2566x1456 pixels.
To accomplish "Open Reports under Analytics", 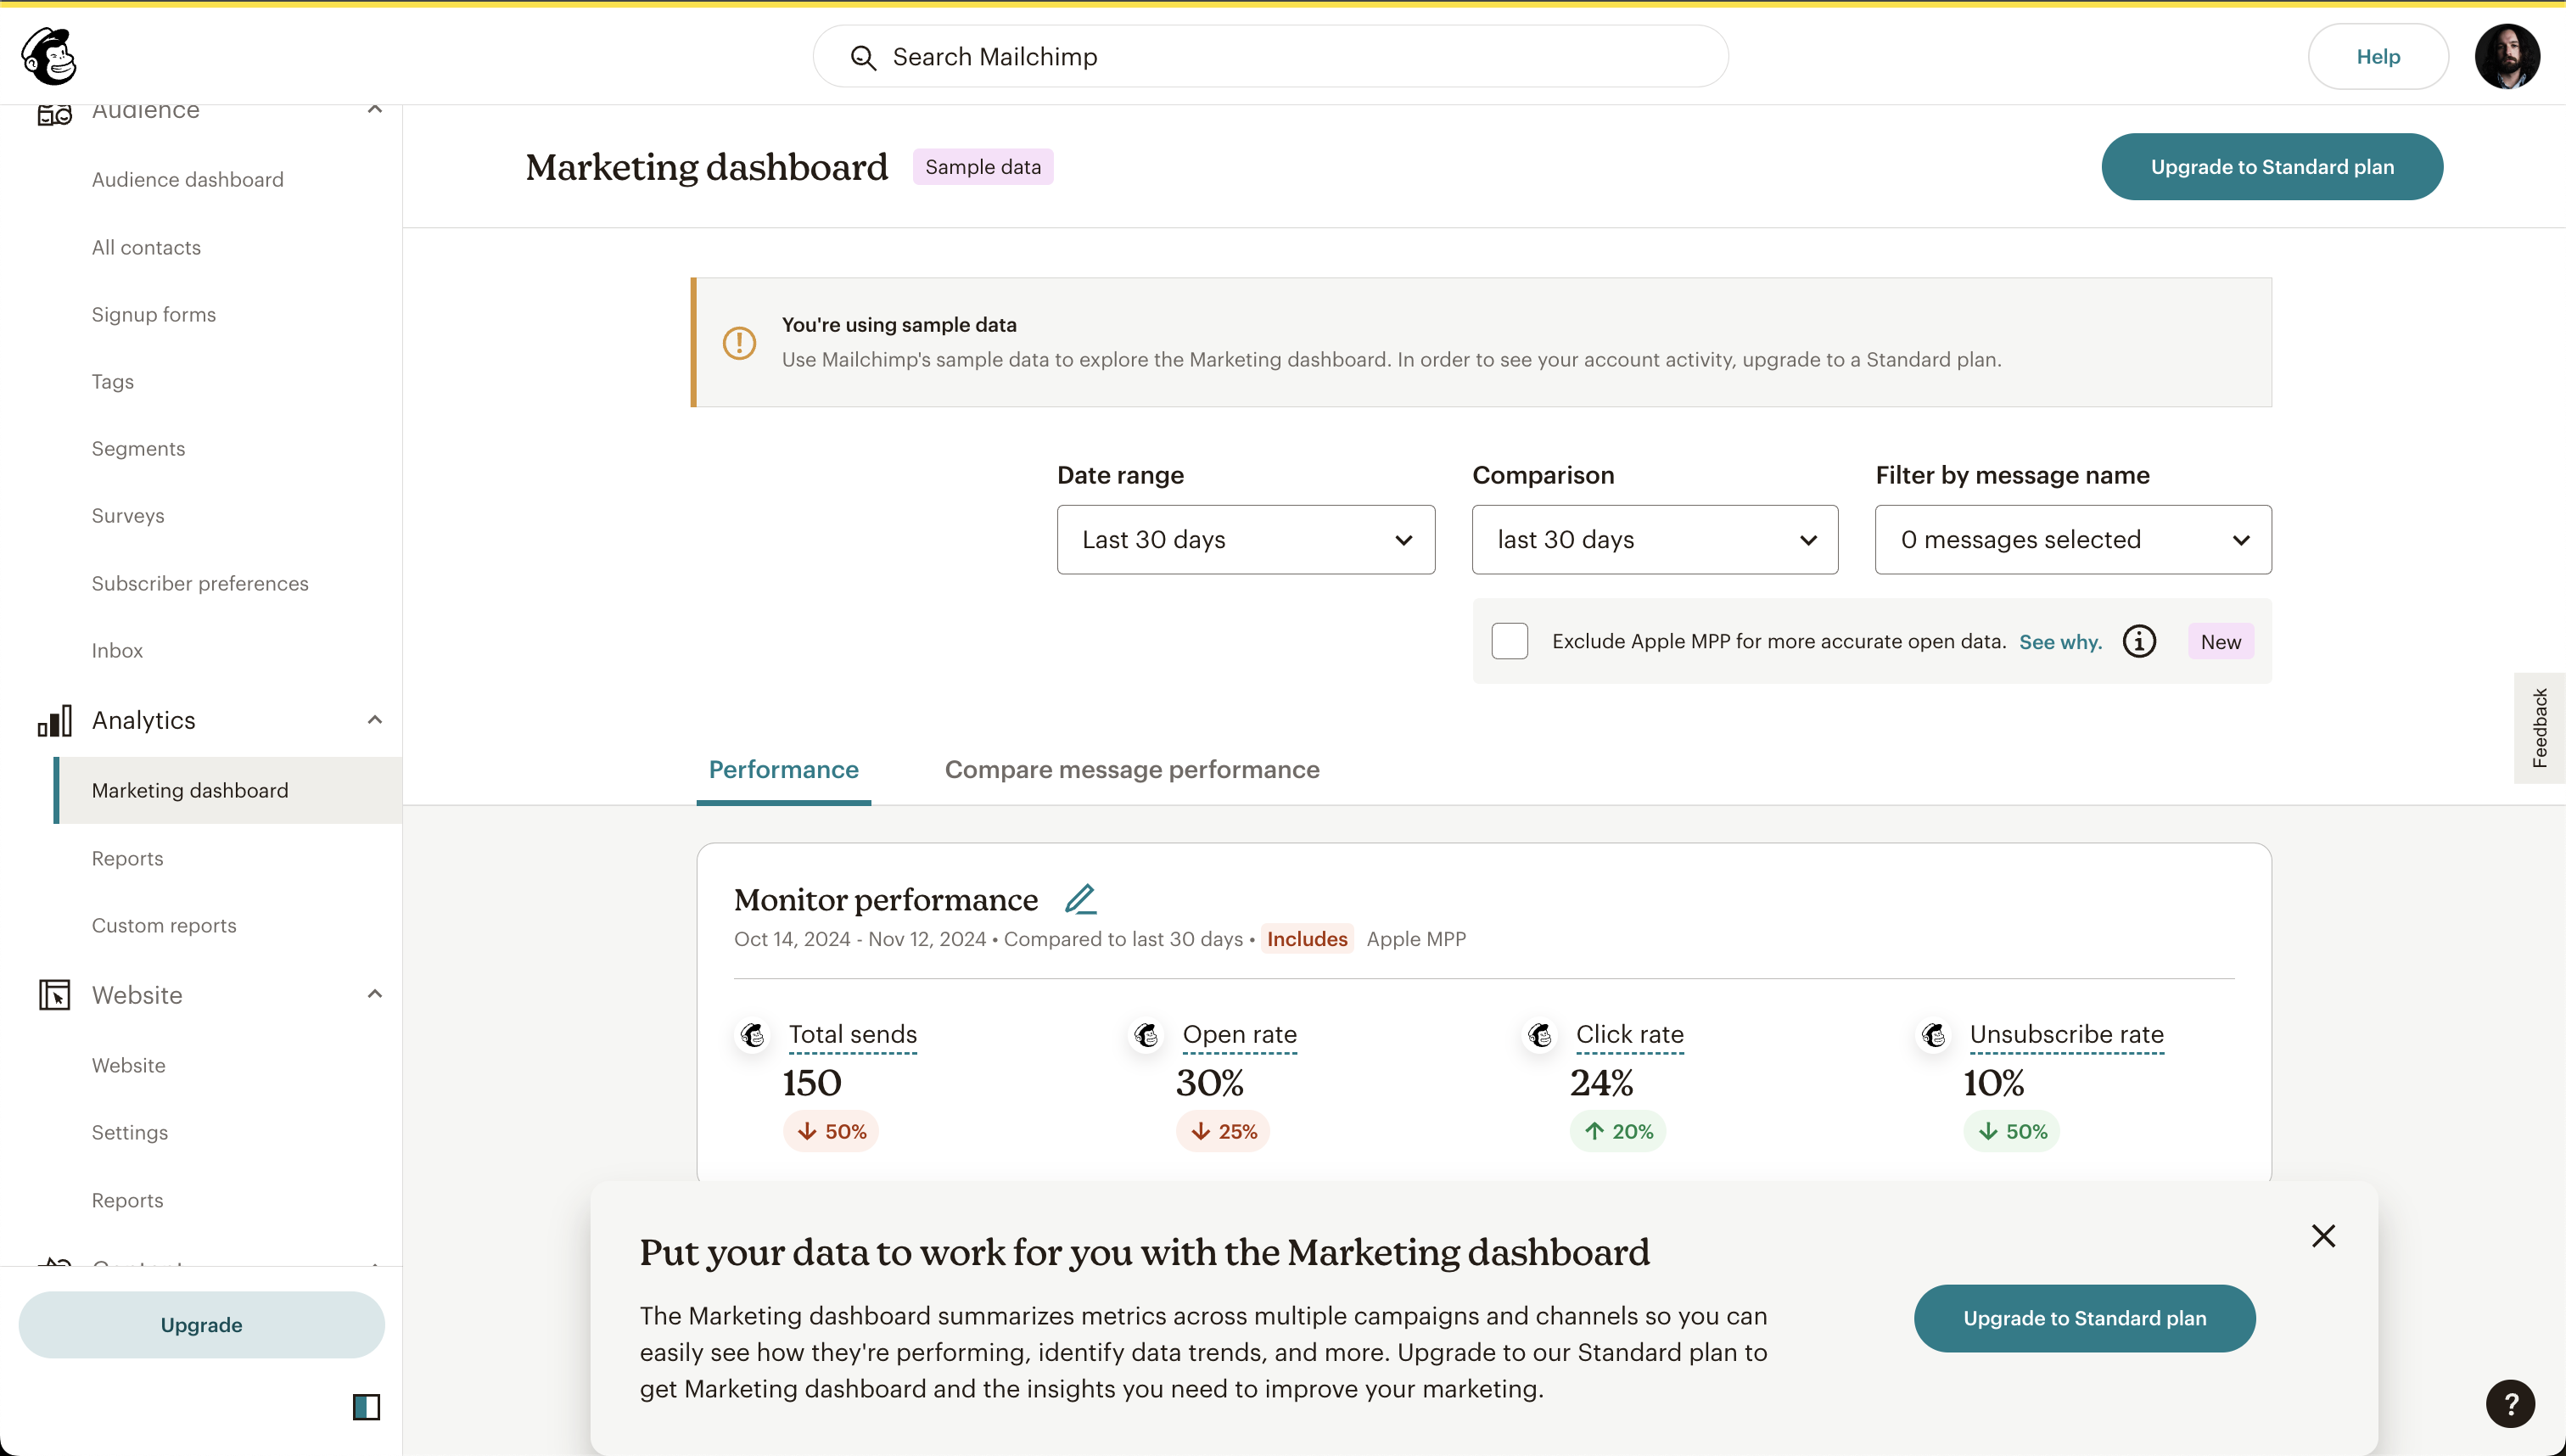I will click(x=127, y=859).
